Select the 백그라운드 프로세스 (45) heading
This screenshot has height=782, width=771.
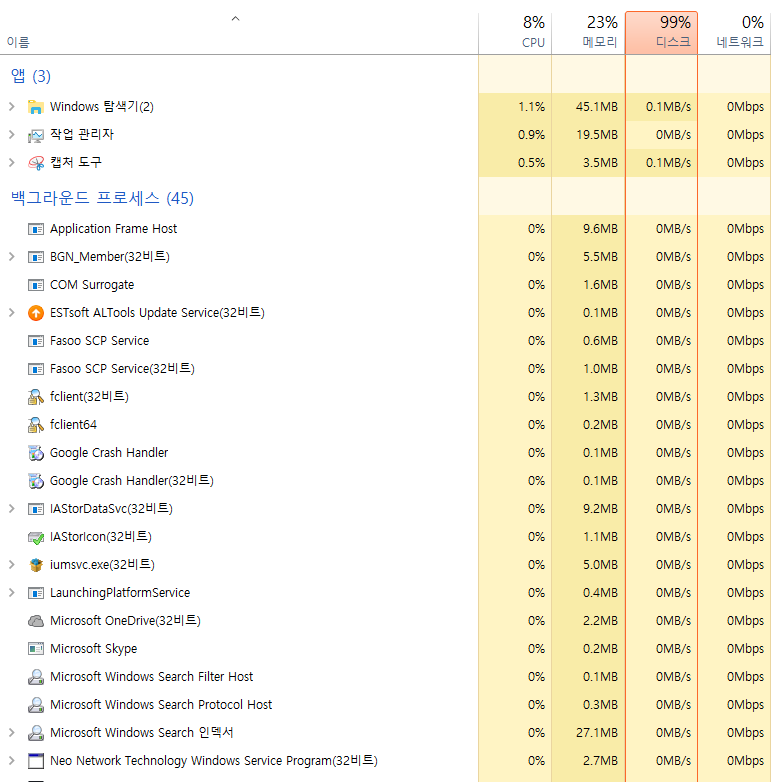click(x=102, y=198)
